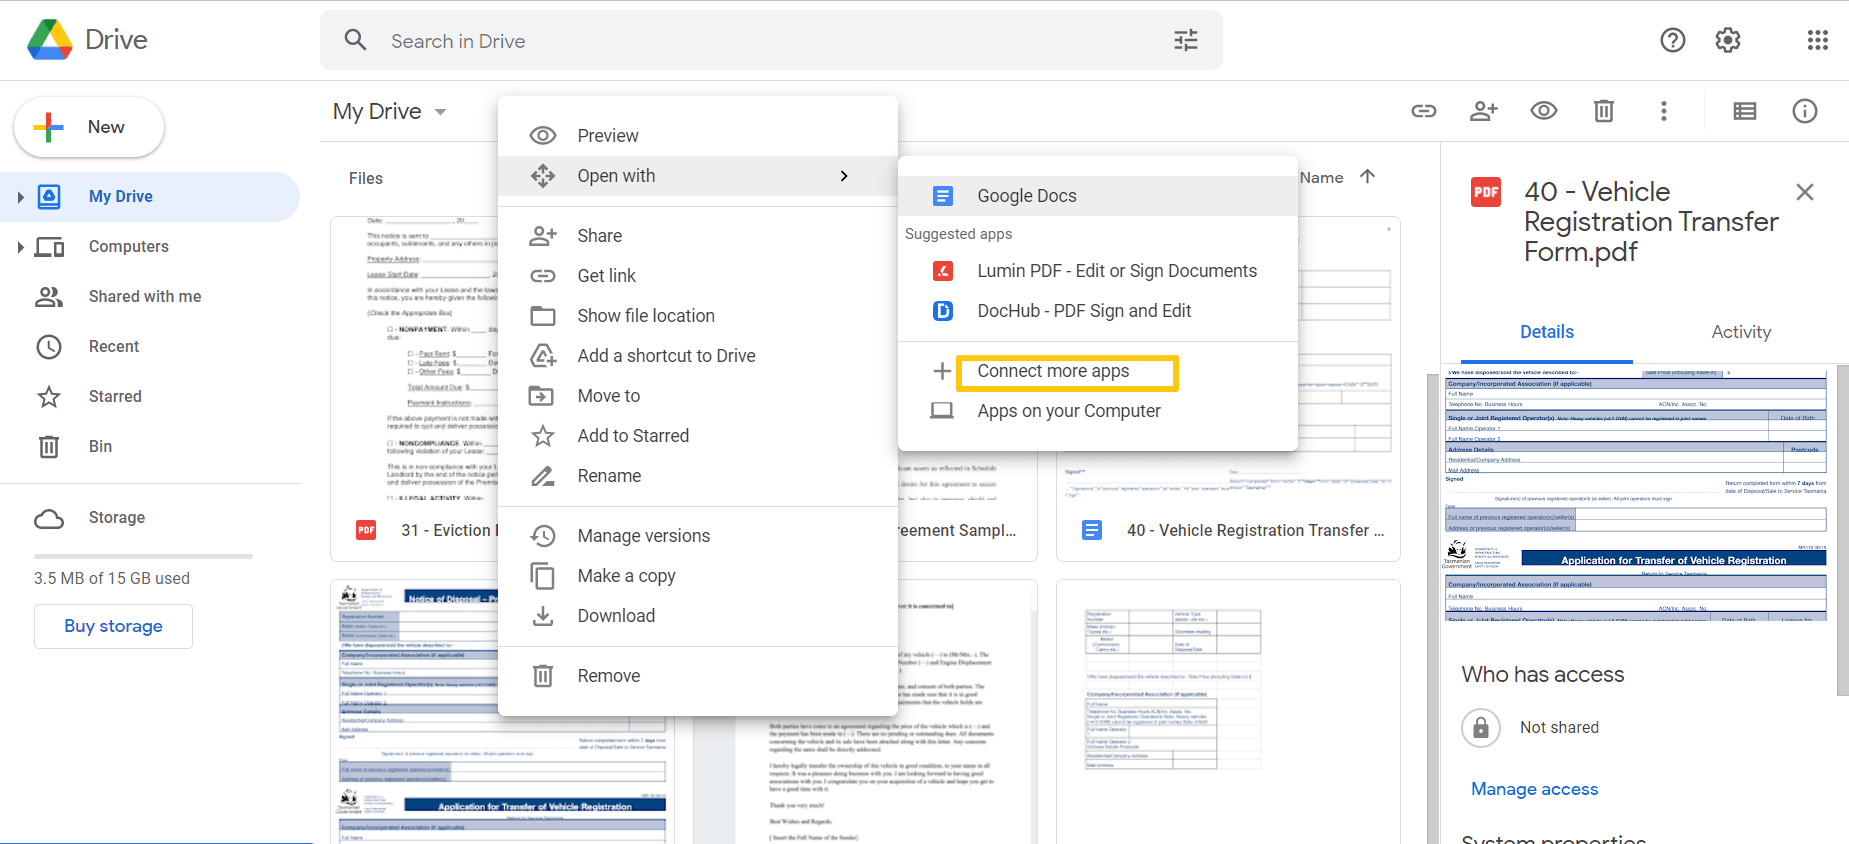Viewport: 1849px width, 844px height.
Task: Open 40 - Vehicle Registration Transfer file card
Action: point(1228,390)
